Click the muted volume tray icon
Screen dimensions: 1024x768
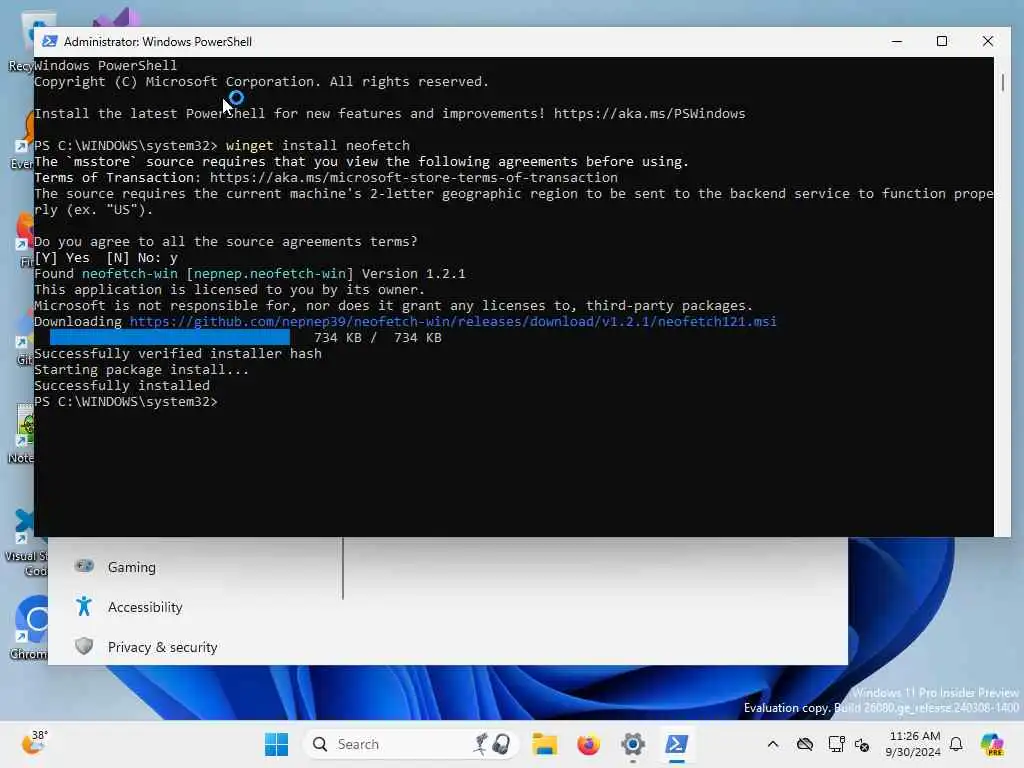(862, 744)
